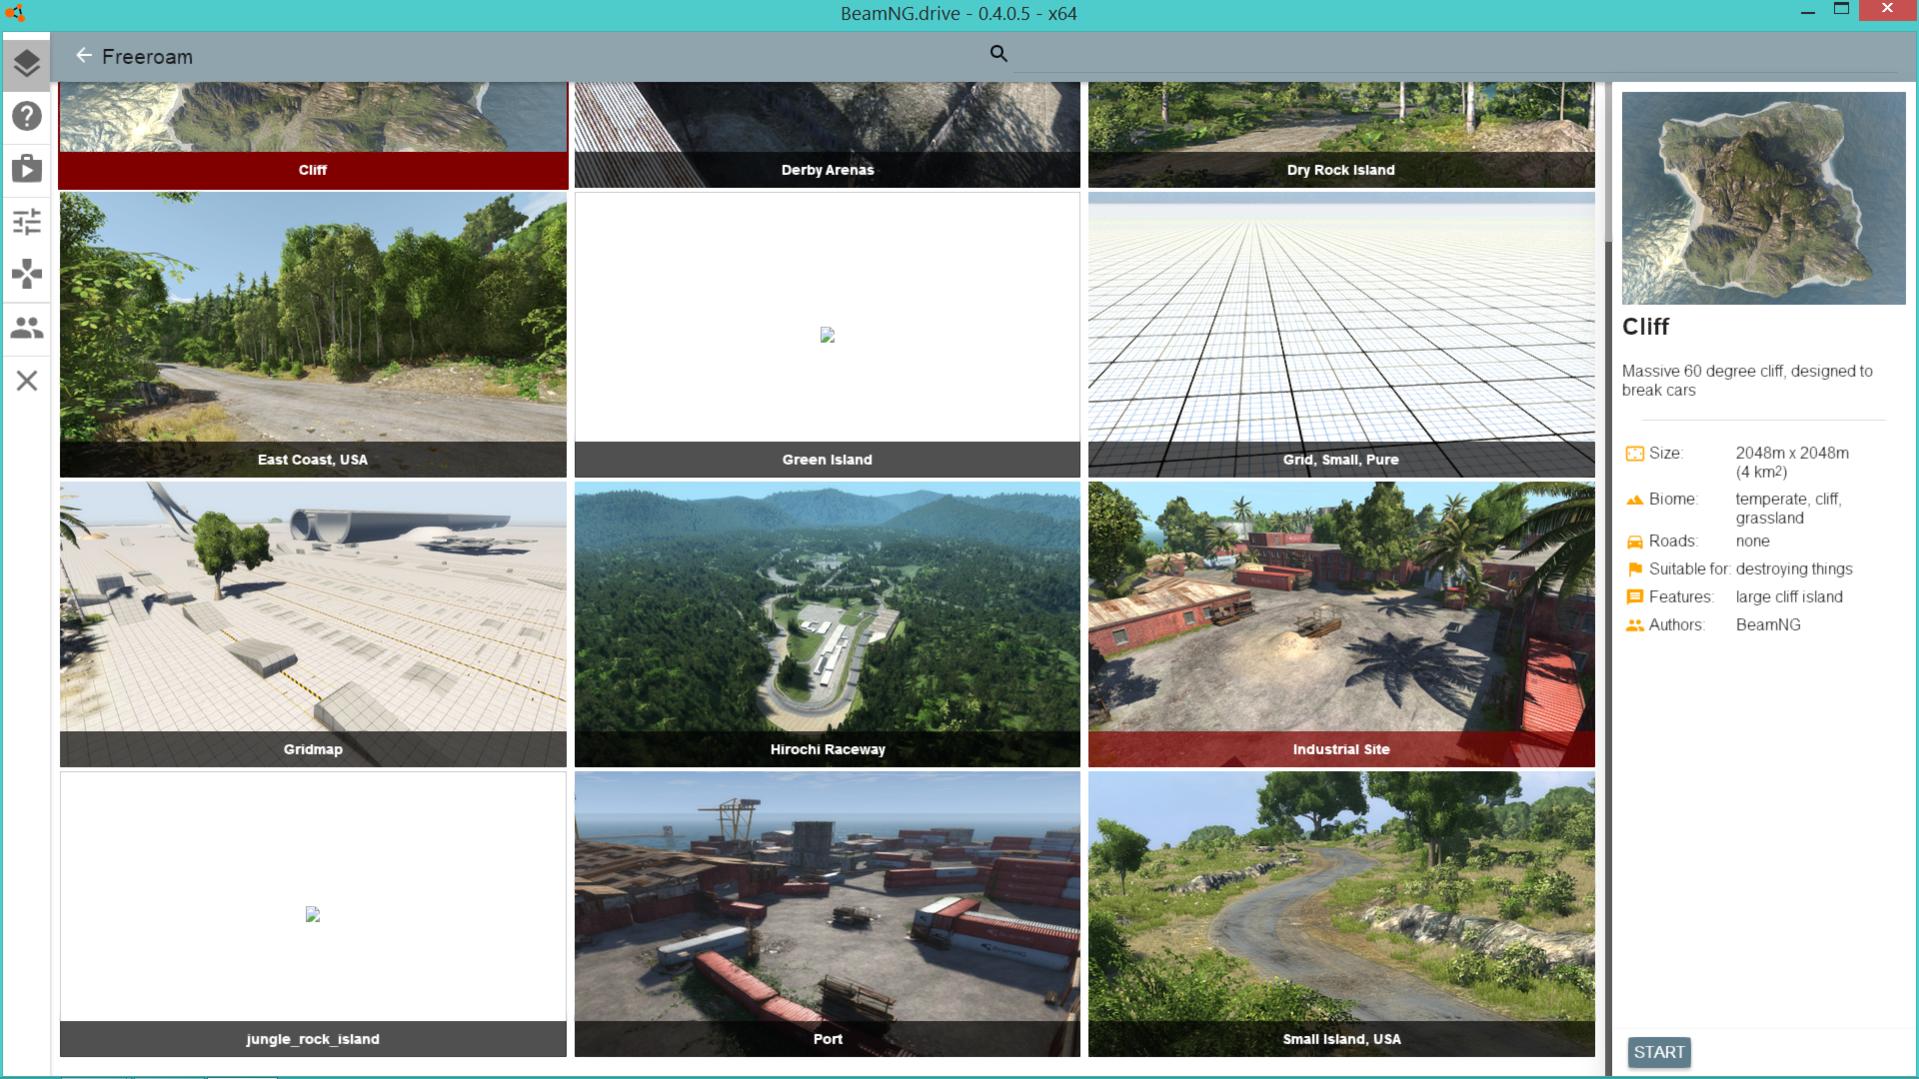
Task: Click the BeamNG app logo in title bar
Action: coord(14,13)
